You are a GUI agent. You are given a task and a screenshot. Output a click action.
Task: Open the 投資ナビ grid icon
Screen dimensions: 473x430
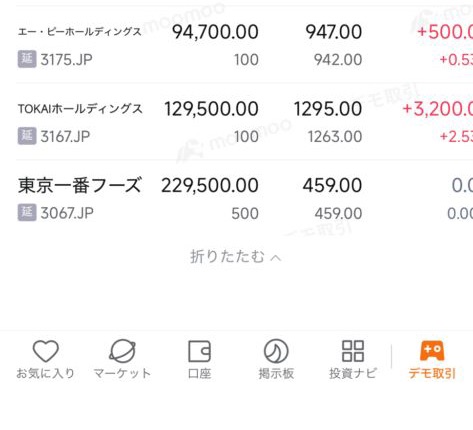353,351
